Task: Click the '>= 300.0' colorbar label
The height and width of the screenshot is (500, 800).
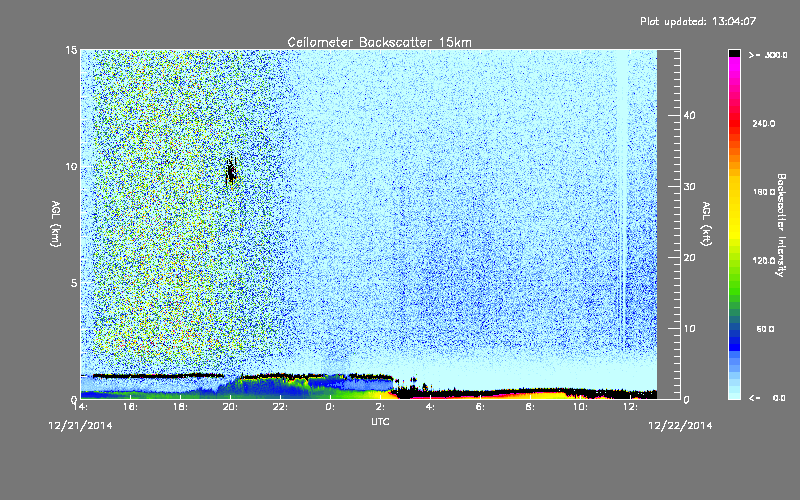Action: click(x=768, y=55)
